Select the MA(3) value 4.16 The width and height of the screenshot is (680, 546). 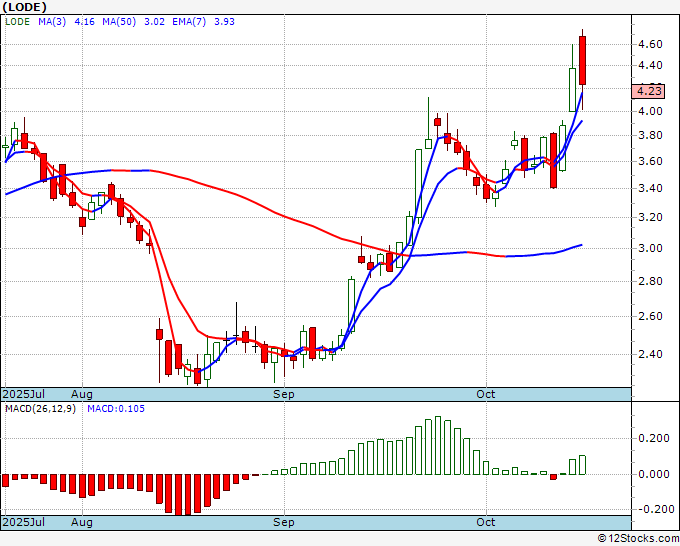[x=84, y=22]
